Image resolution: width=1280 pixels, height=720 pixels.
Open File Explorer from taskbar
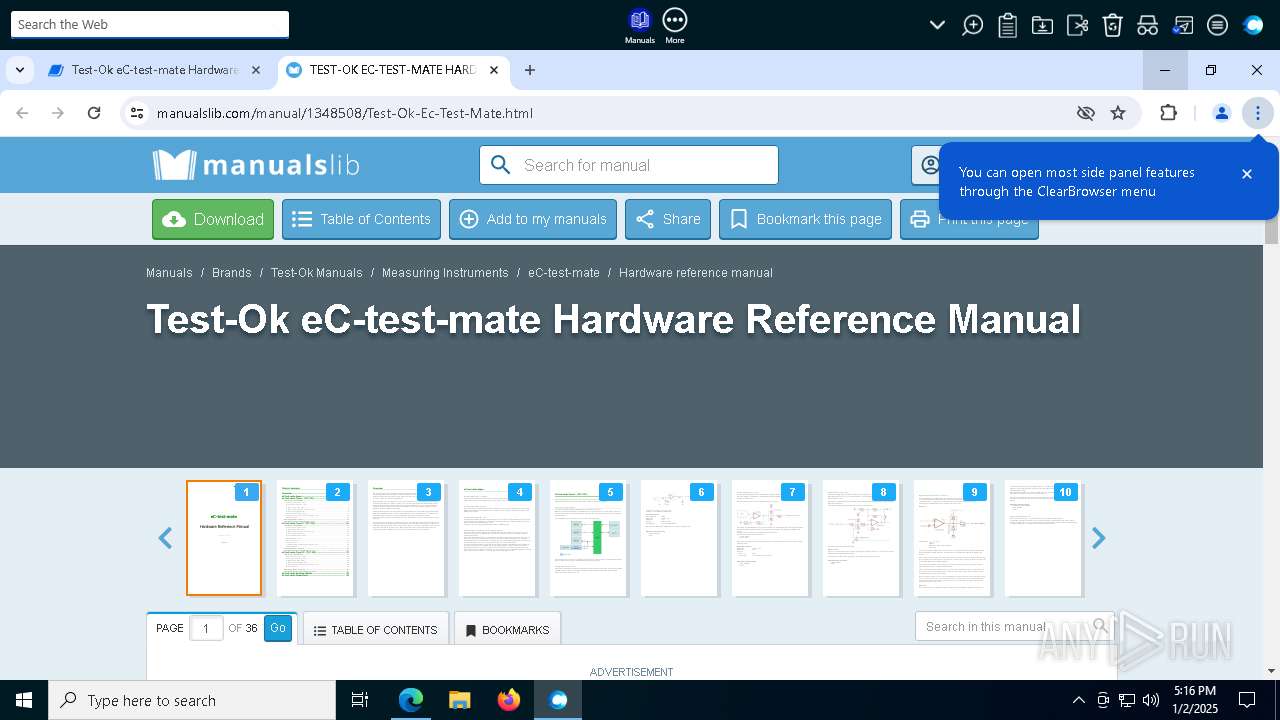click(459, 700)
